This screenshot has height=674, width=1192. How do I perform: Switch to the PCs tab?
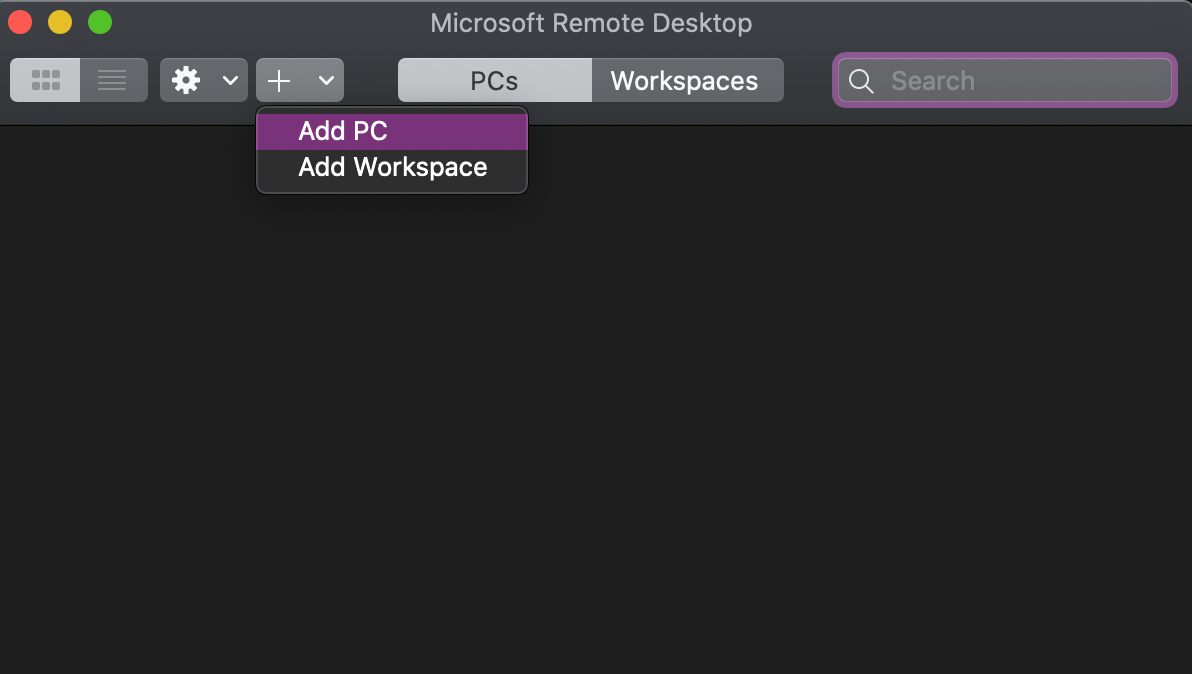coord(494,80)
